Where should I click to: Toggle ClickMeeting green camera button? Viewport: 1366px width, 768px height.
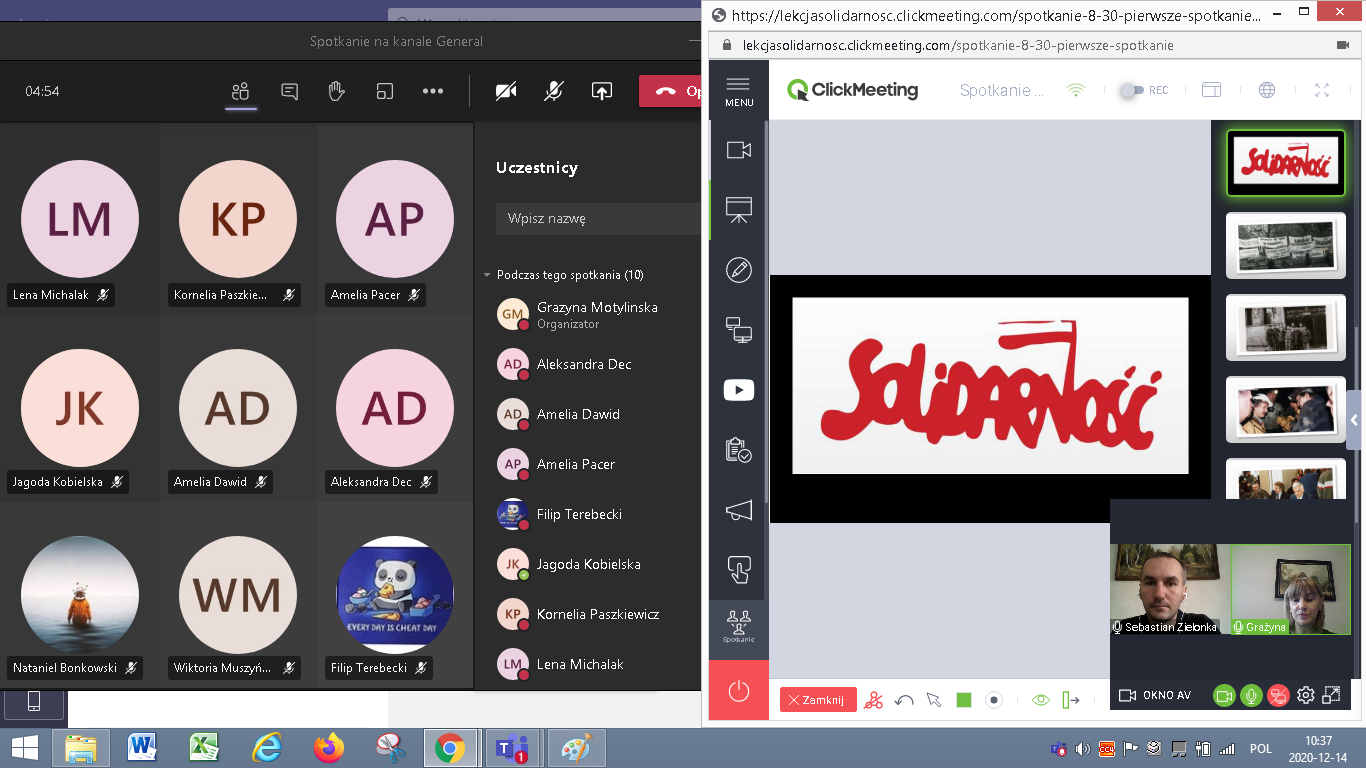(x=1224, y=696)
